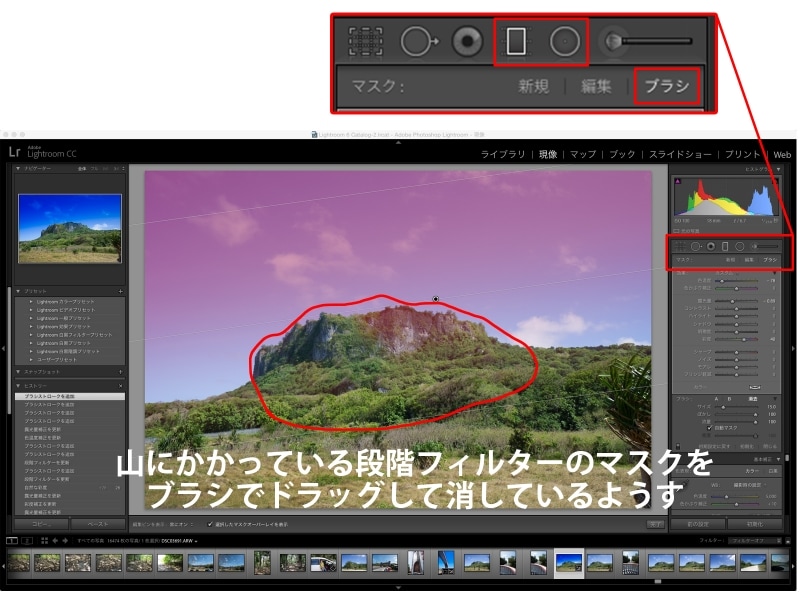The width and height of the screenshot is (800, 600).
Task: Select the Adjustment Brush tool icon
Action: (x=755, y=247)
